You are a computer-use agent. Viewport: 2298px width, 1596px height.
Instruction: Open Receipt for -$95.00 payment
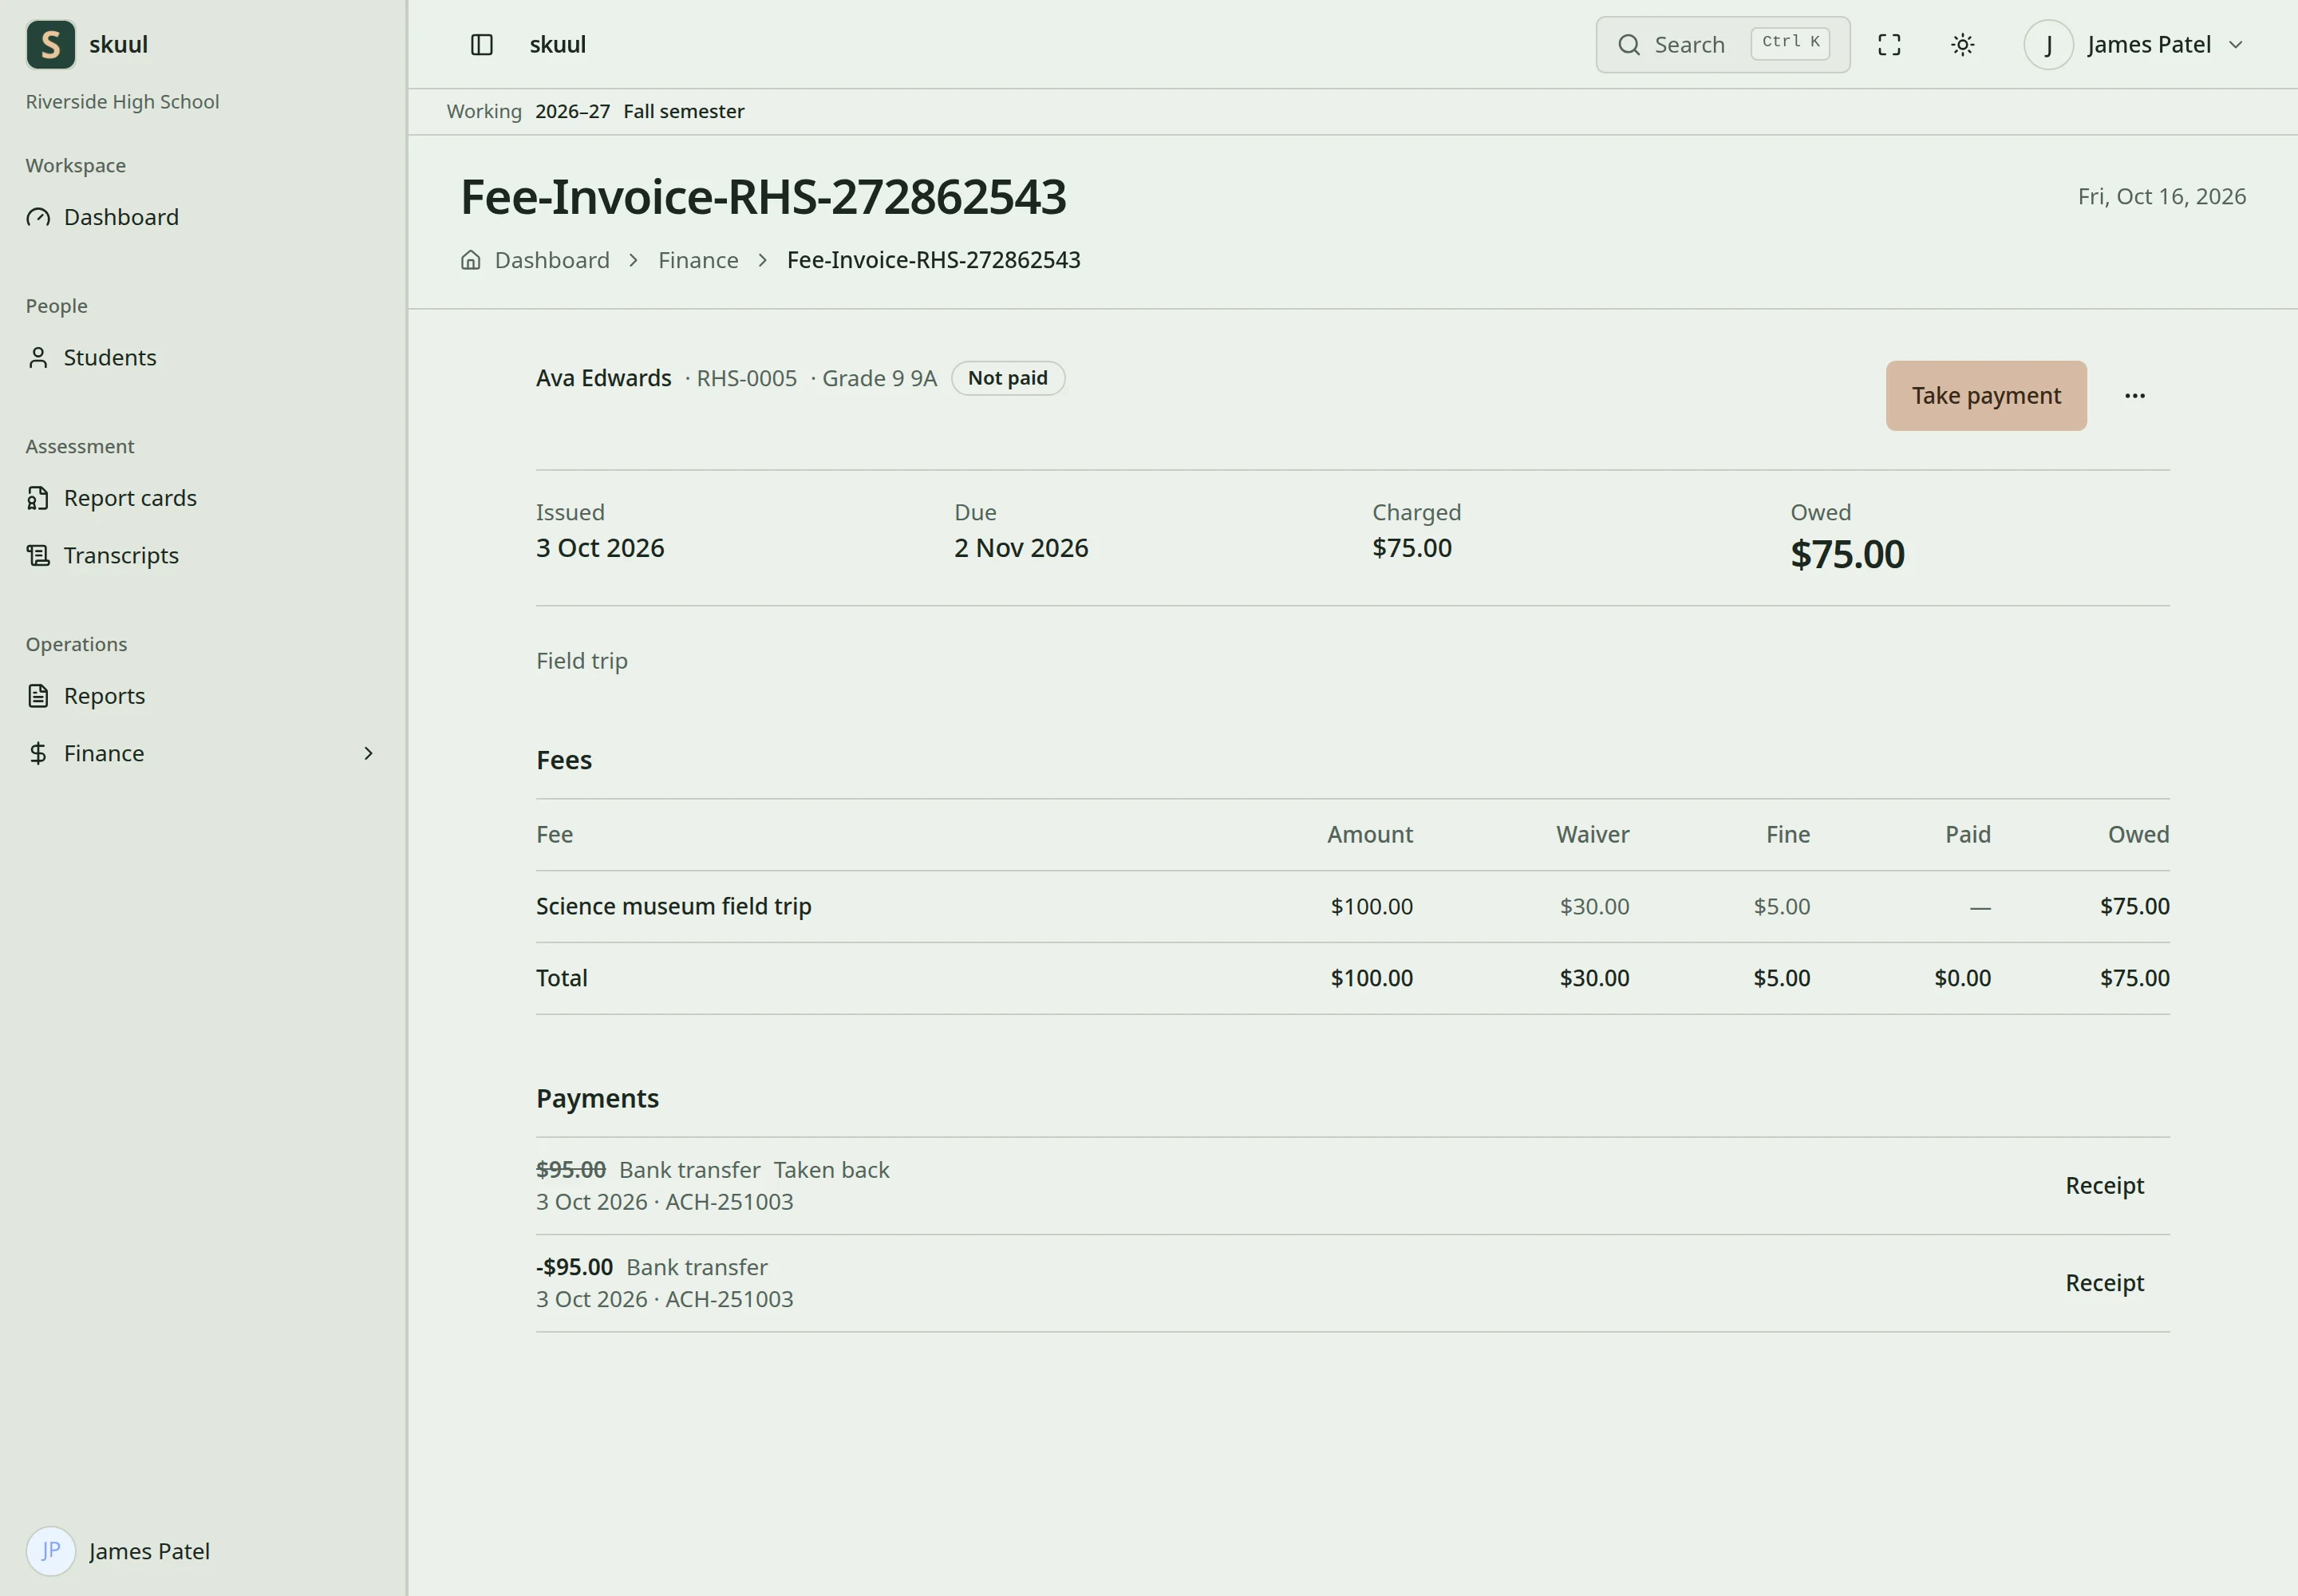coord(2104,1283)
